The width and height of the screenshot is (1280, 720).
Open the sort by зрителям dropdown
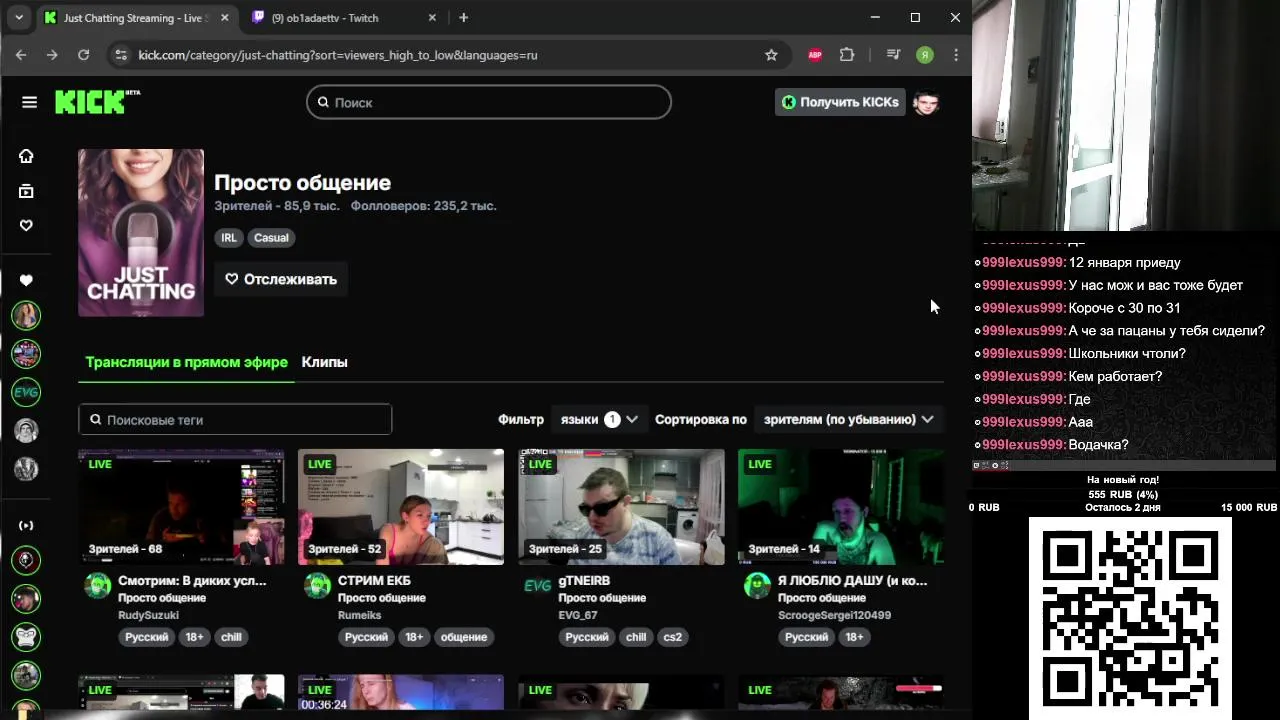tap(848, 419)
